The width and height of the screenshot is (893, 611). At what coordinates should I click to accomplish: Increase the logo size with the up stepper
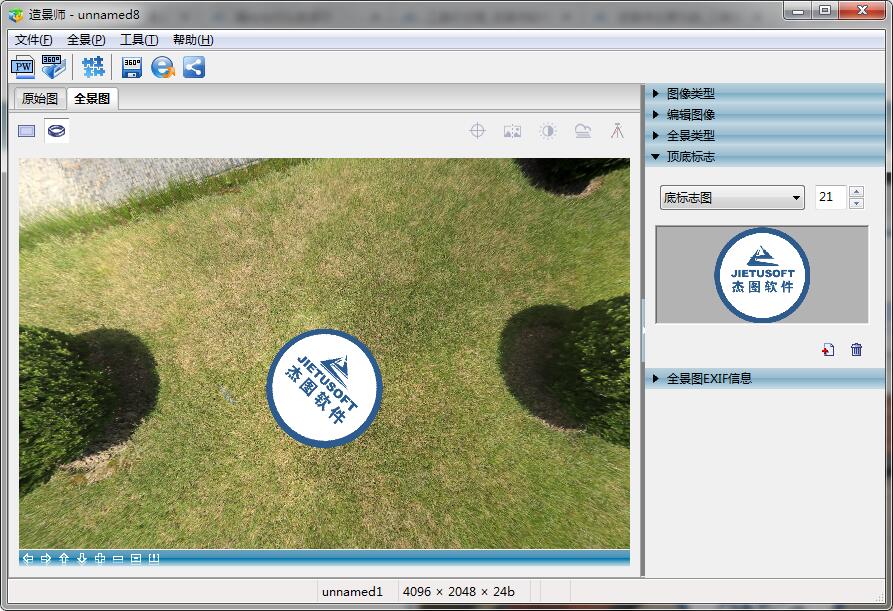[856, 191]
